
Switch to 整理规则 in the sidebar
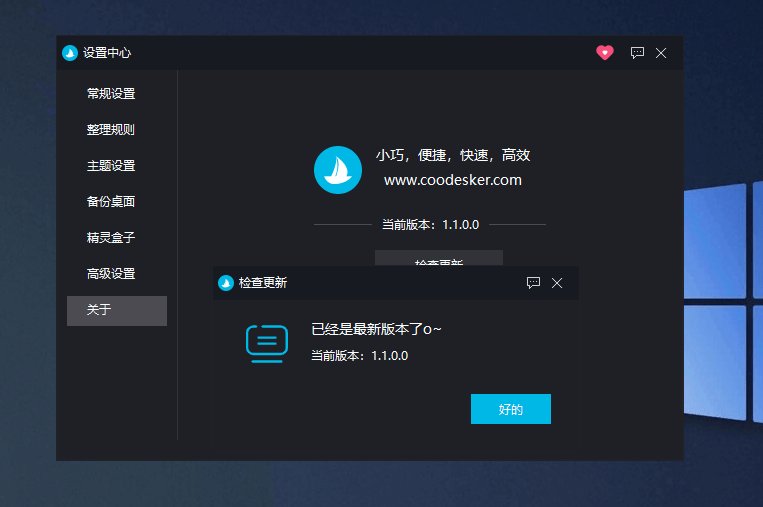coord(111,130)
